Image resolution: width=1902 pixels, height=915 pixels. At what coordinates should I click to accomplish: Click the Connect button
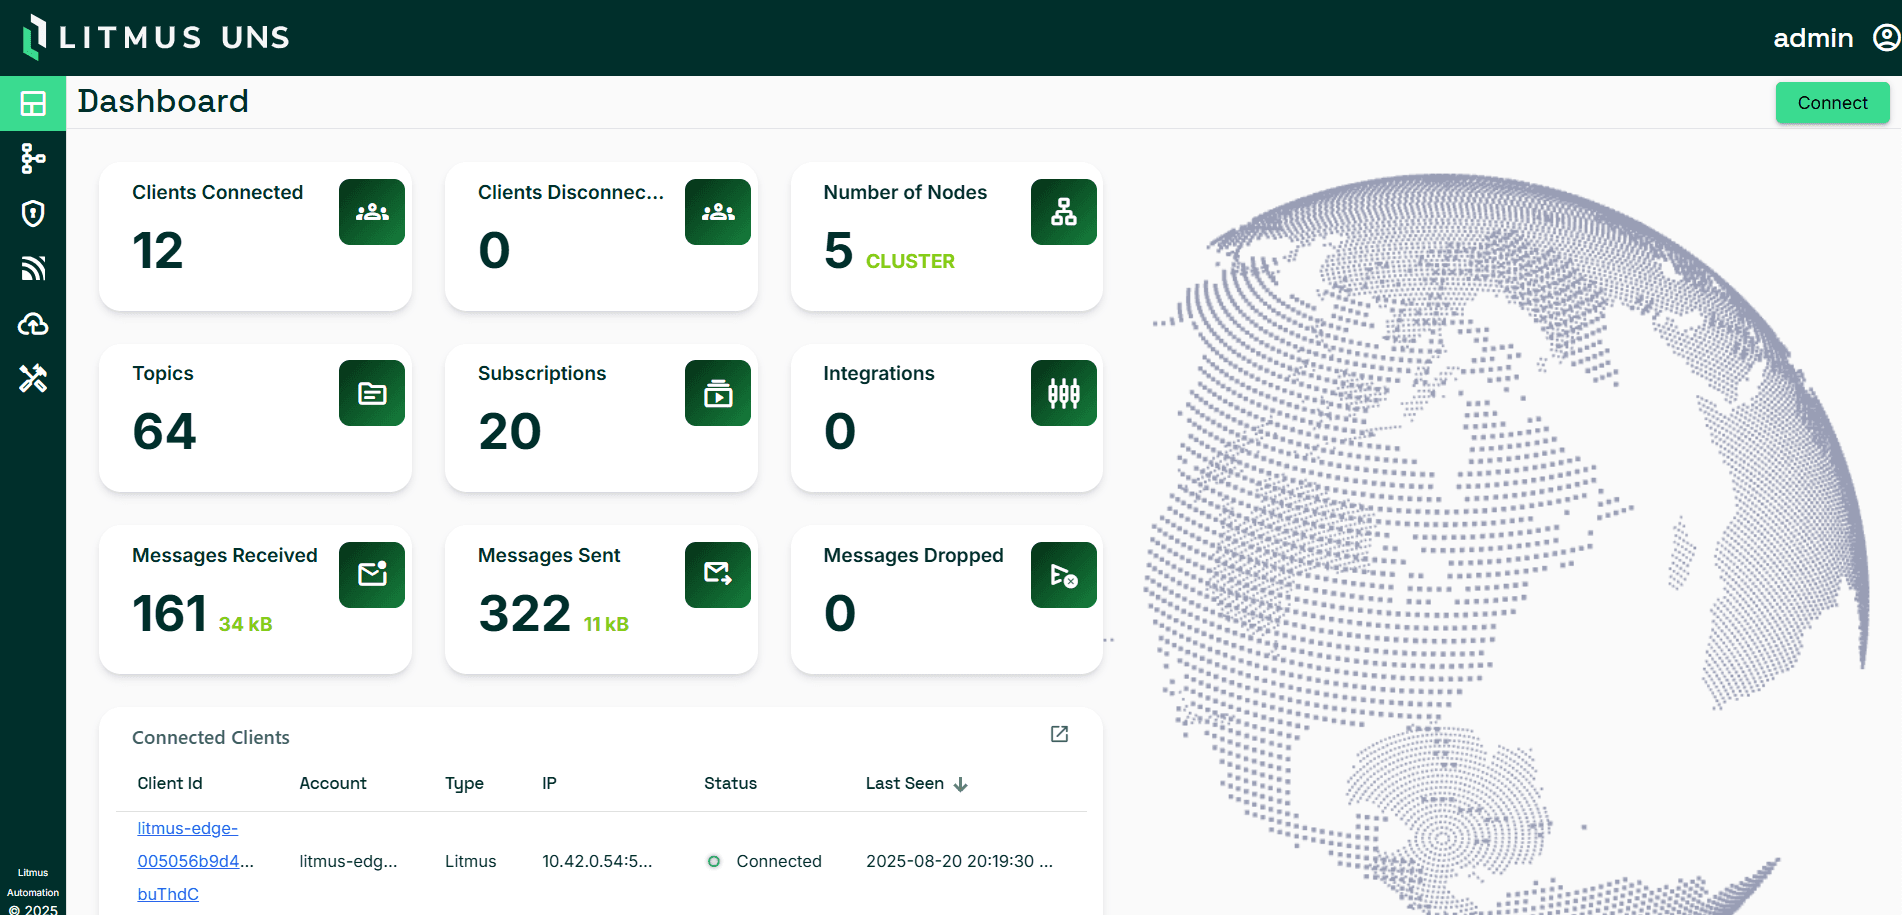1832,102
